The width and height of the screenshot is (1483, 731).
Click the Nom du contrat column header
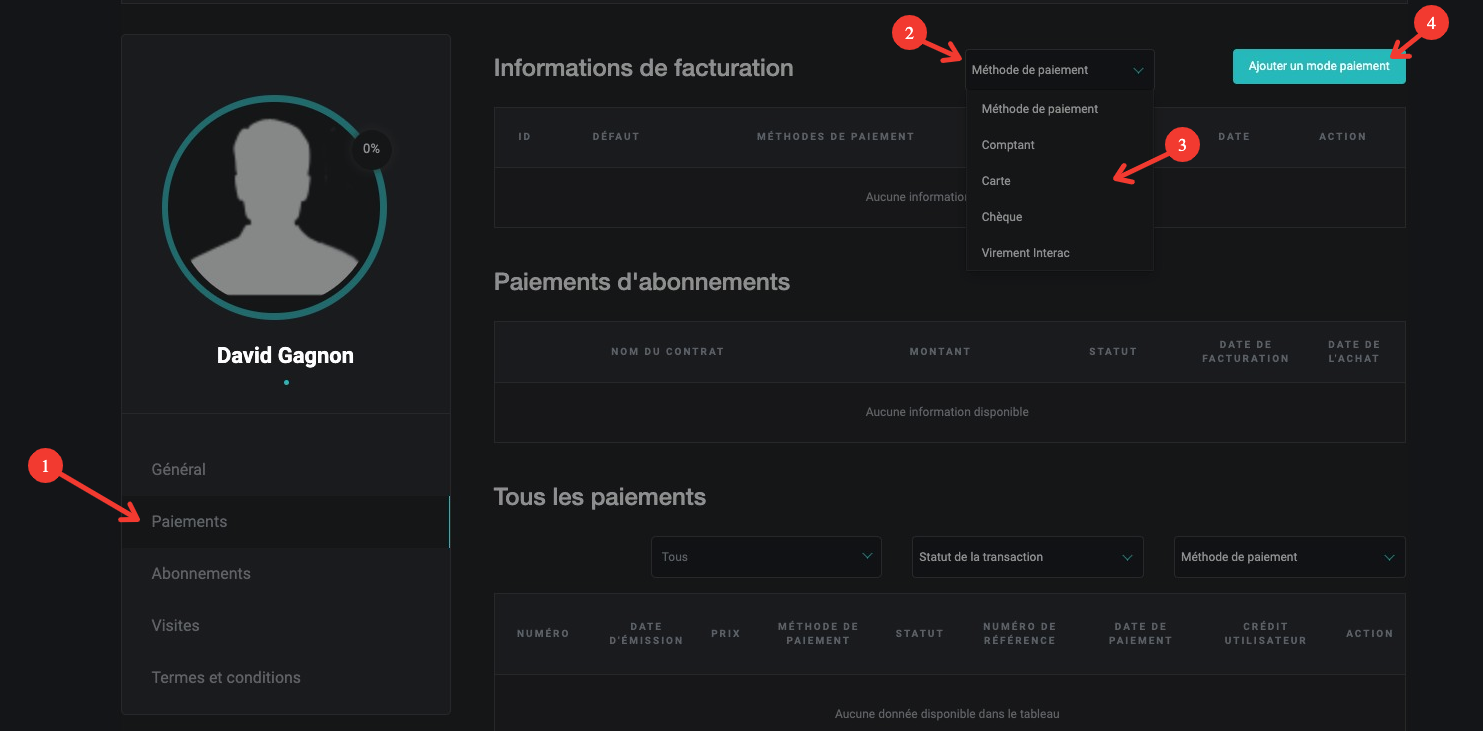click(x=667, y=351)
